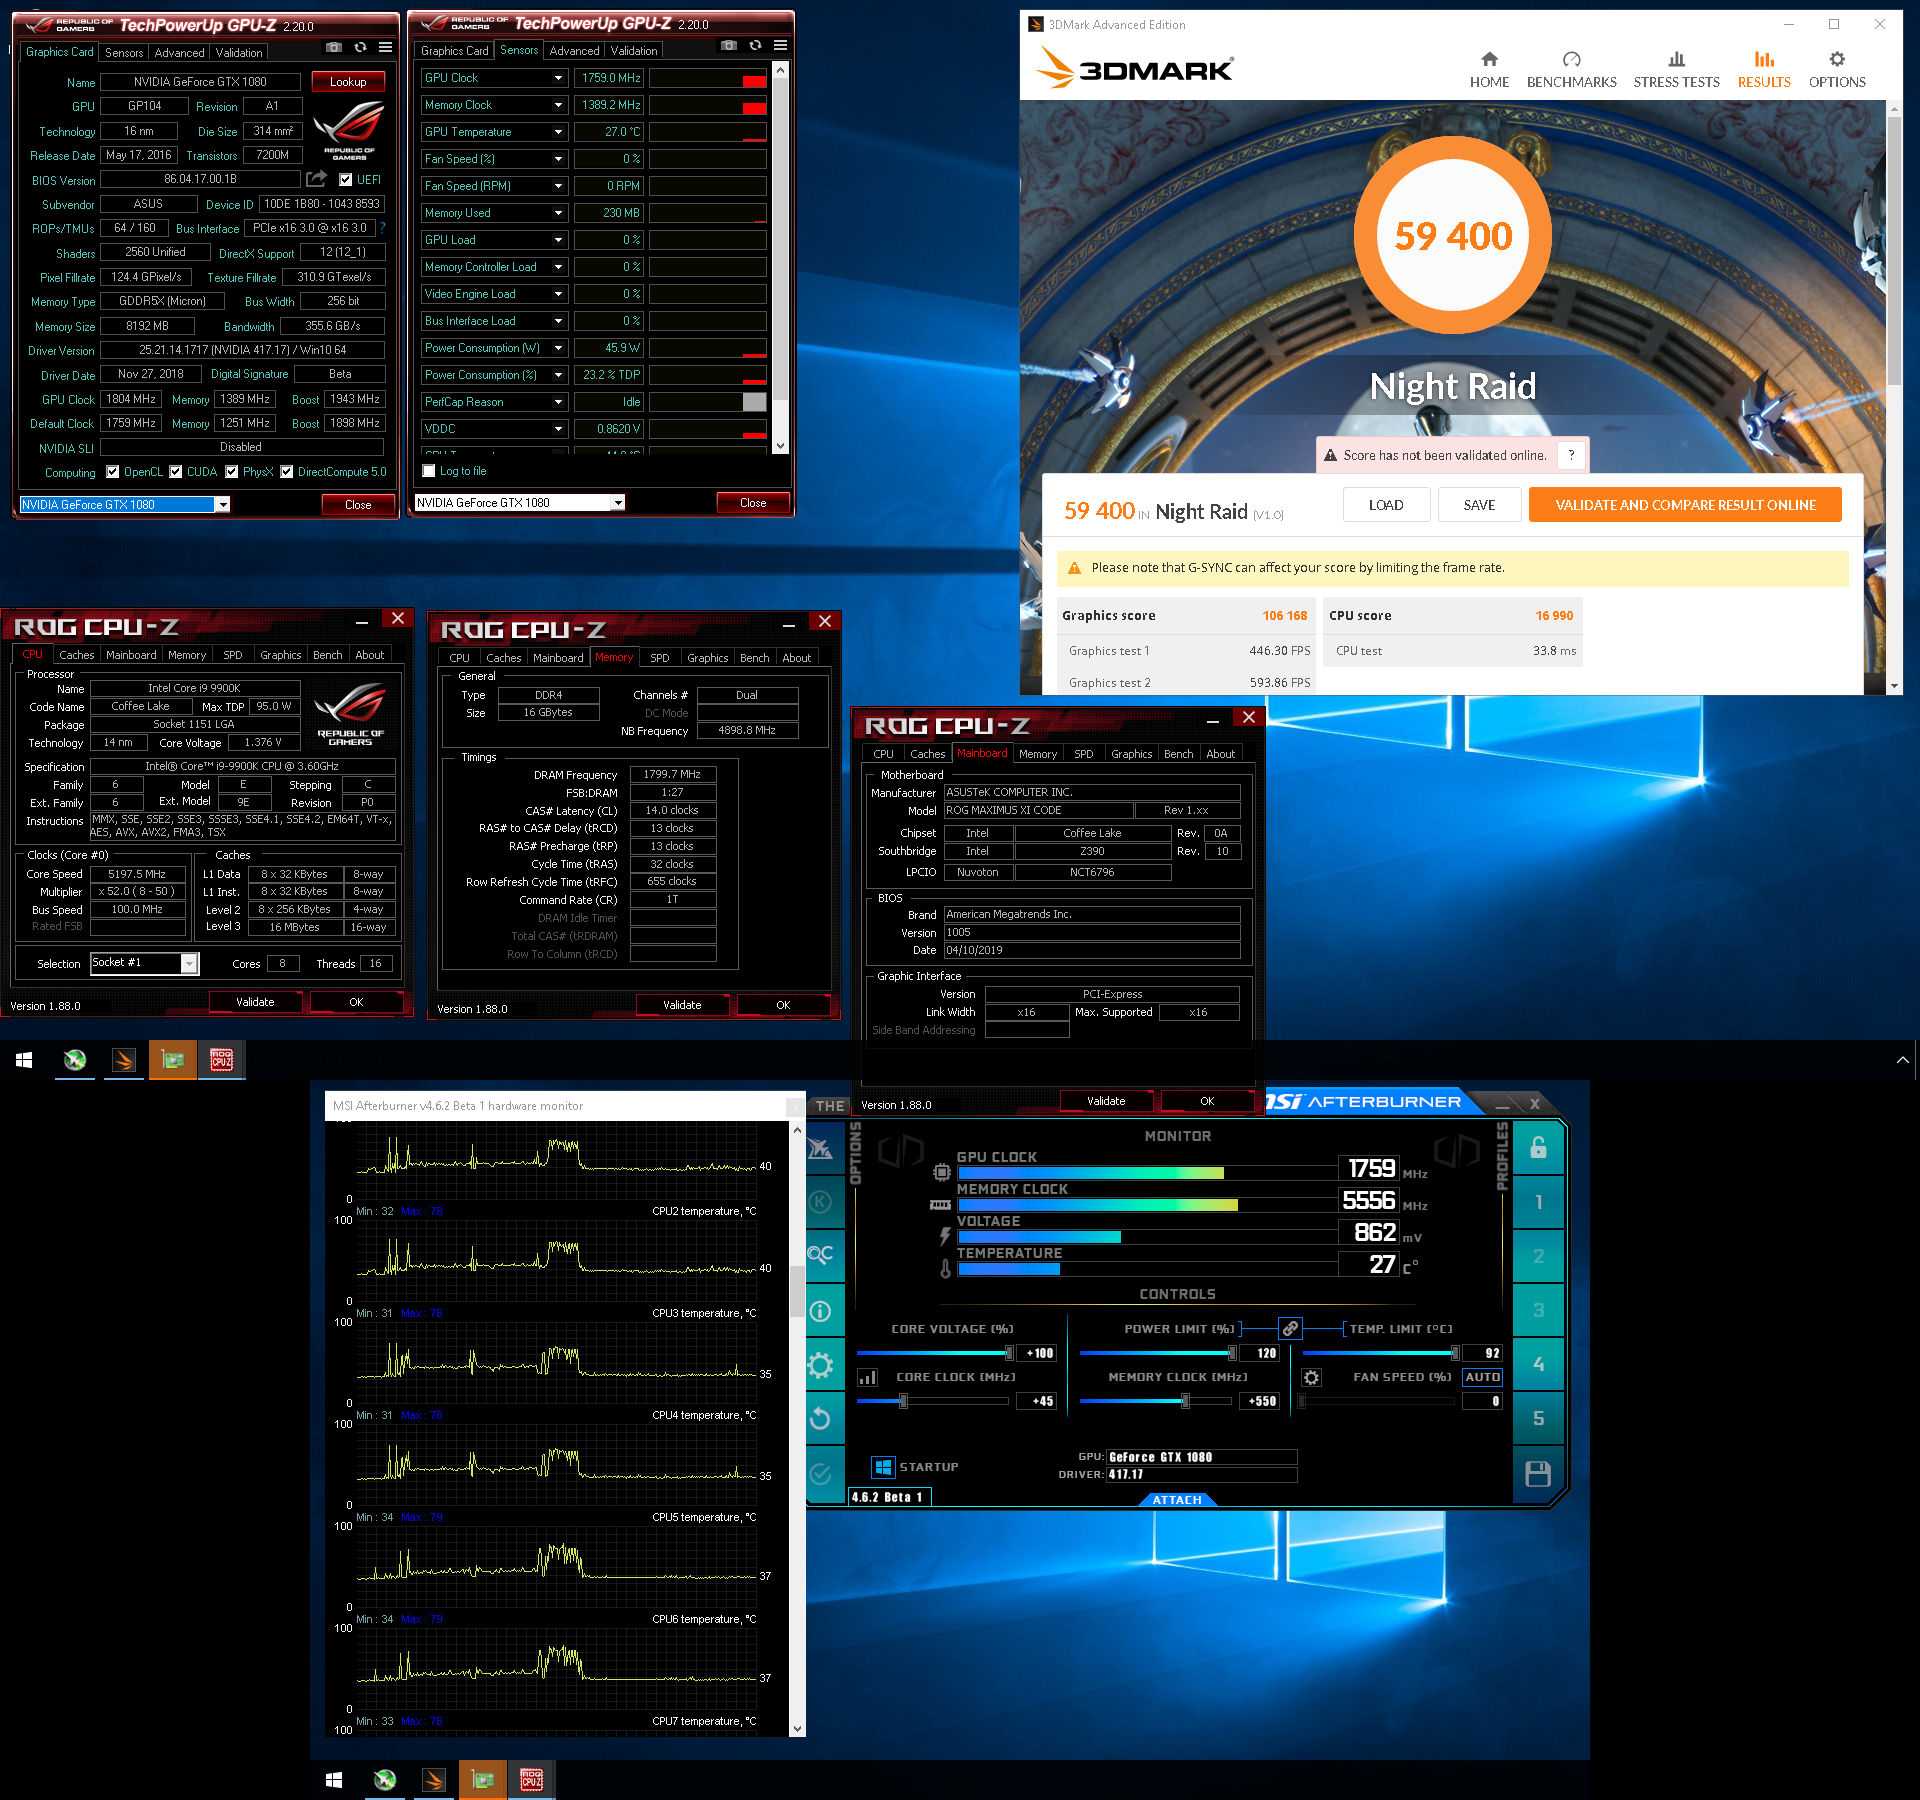Click Validate and Compare Result Online
This screenshot has width=1920, height=1800.
point(1685,505)
